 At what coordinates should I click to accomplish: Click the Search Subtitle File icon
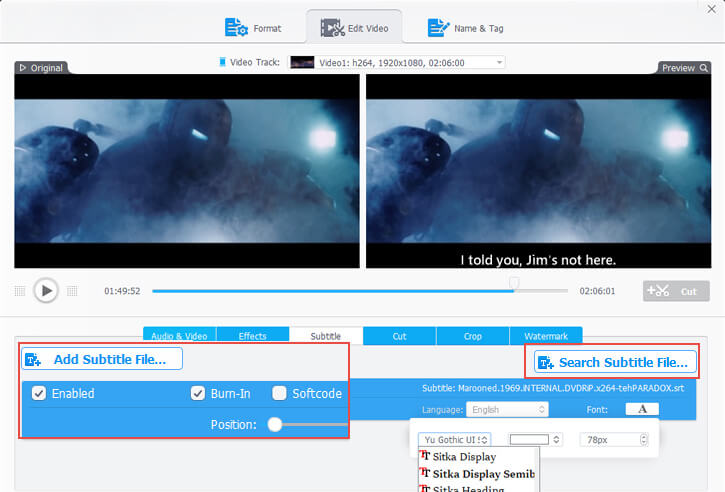(x=546, y=363)
